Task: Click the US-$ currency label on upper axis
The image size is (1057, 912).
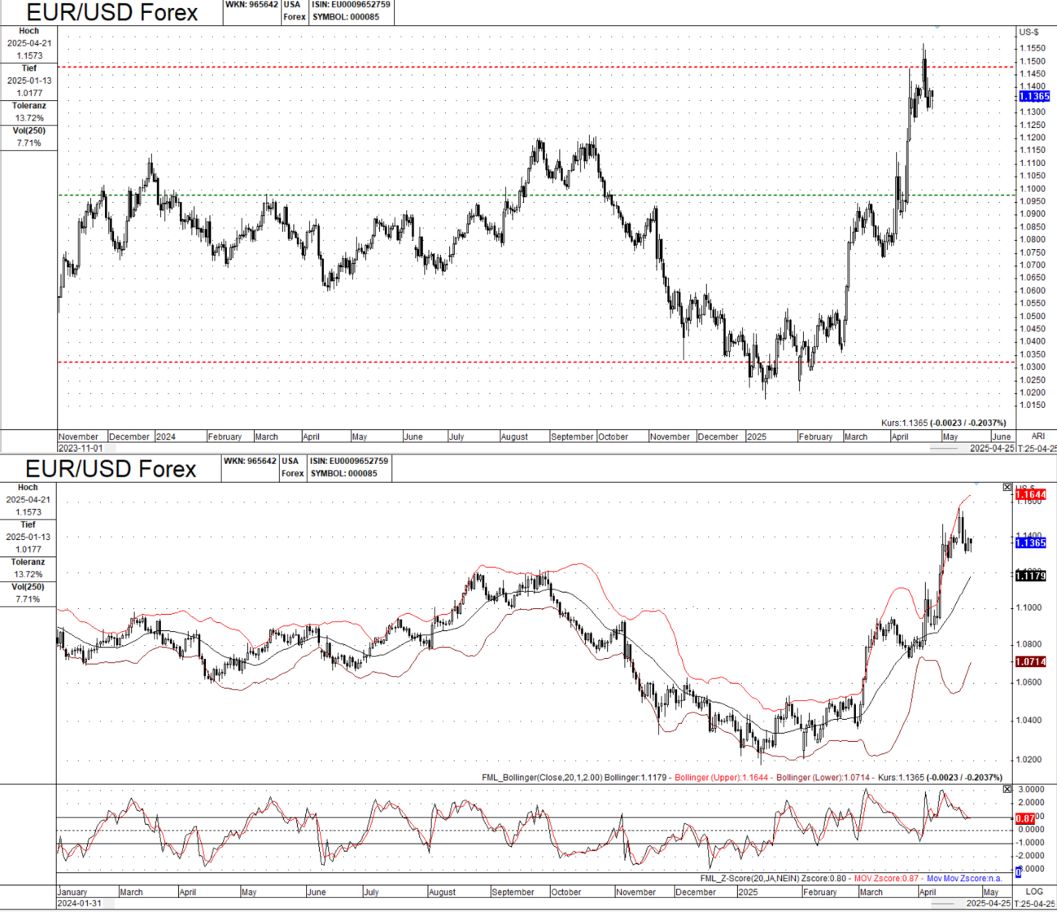Action: (x=1029, y=32)
